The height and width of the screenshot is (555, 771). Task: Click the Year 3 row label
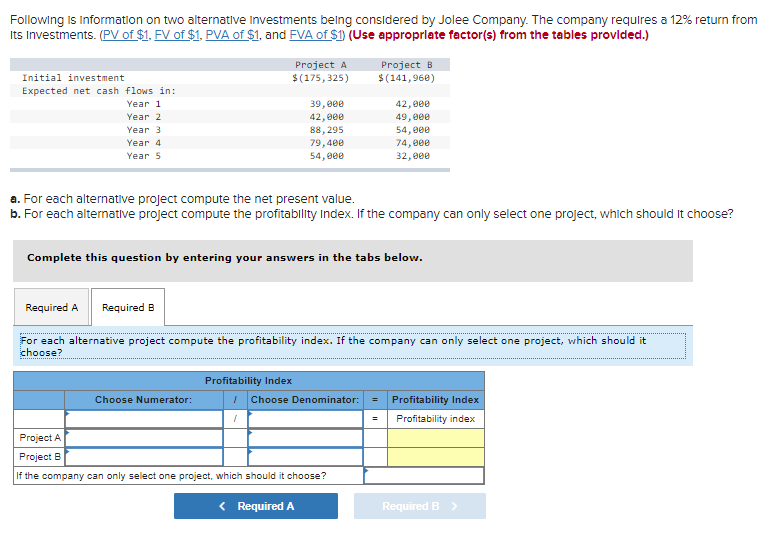(144, 130)
